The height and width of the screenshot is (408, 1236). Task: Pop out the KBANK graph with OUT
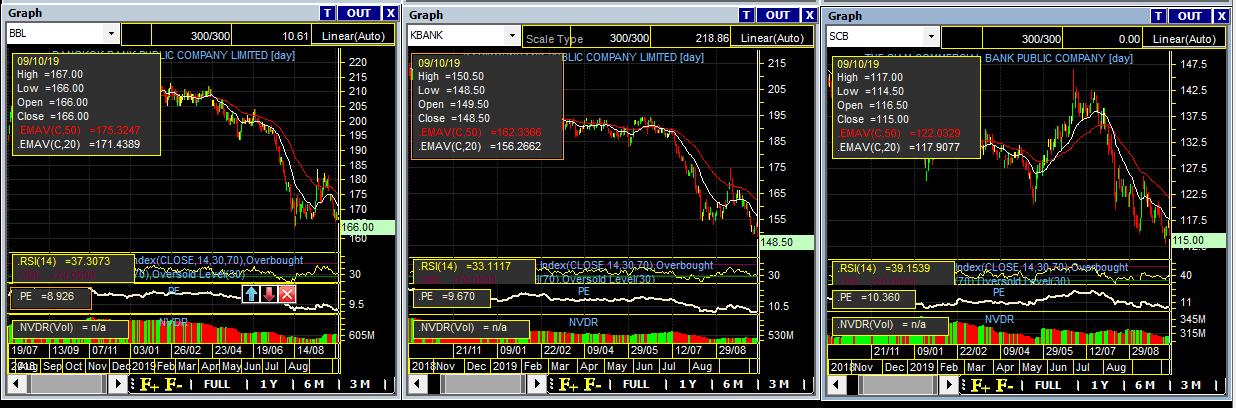click(777, 14)
